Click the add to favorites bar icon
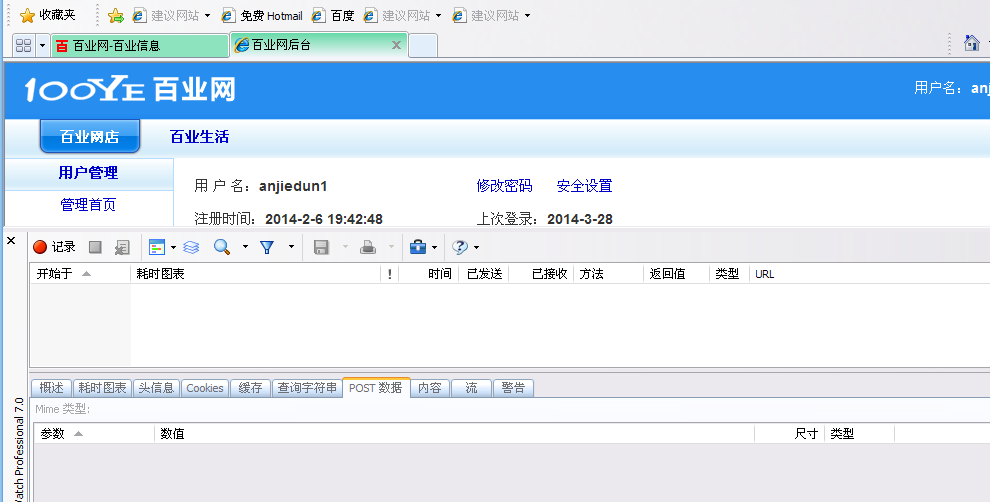990x502 pixels. [116, 15]
